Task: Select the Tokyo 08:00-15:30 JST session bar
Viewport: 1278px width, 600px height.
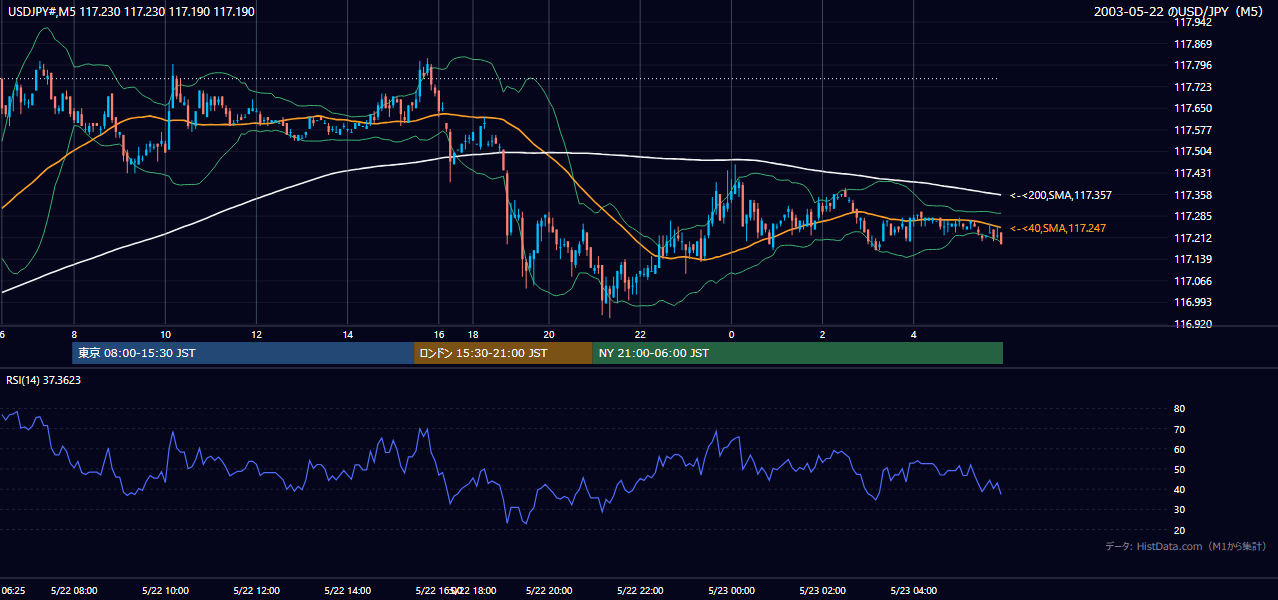Action: [x=243, y=353]
